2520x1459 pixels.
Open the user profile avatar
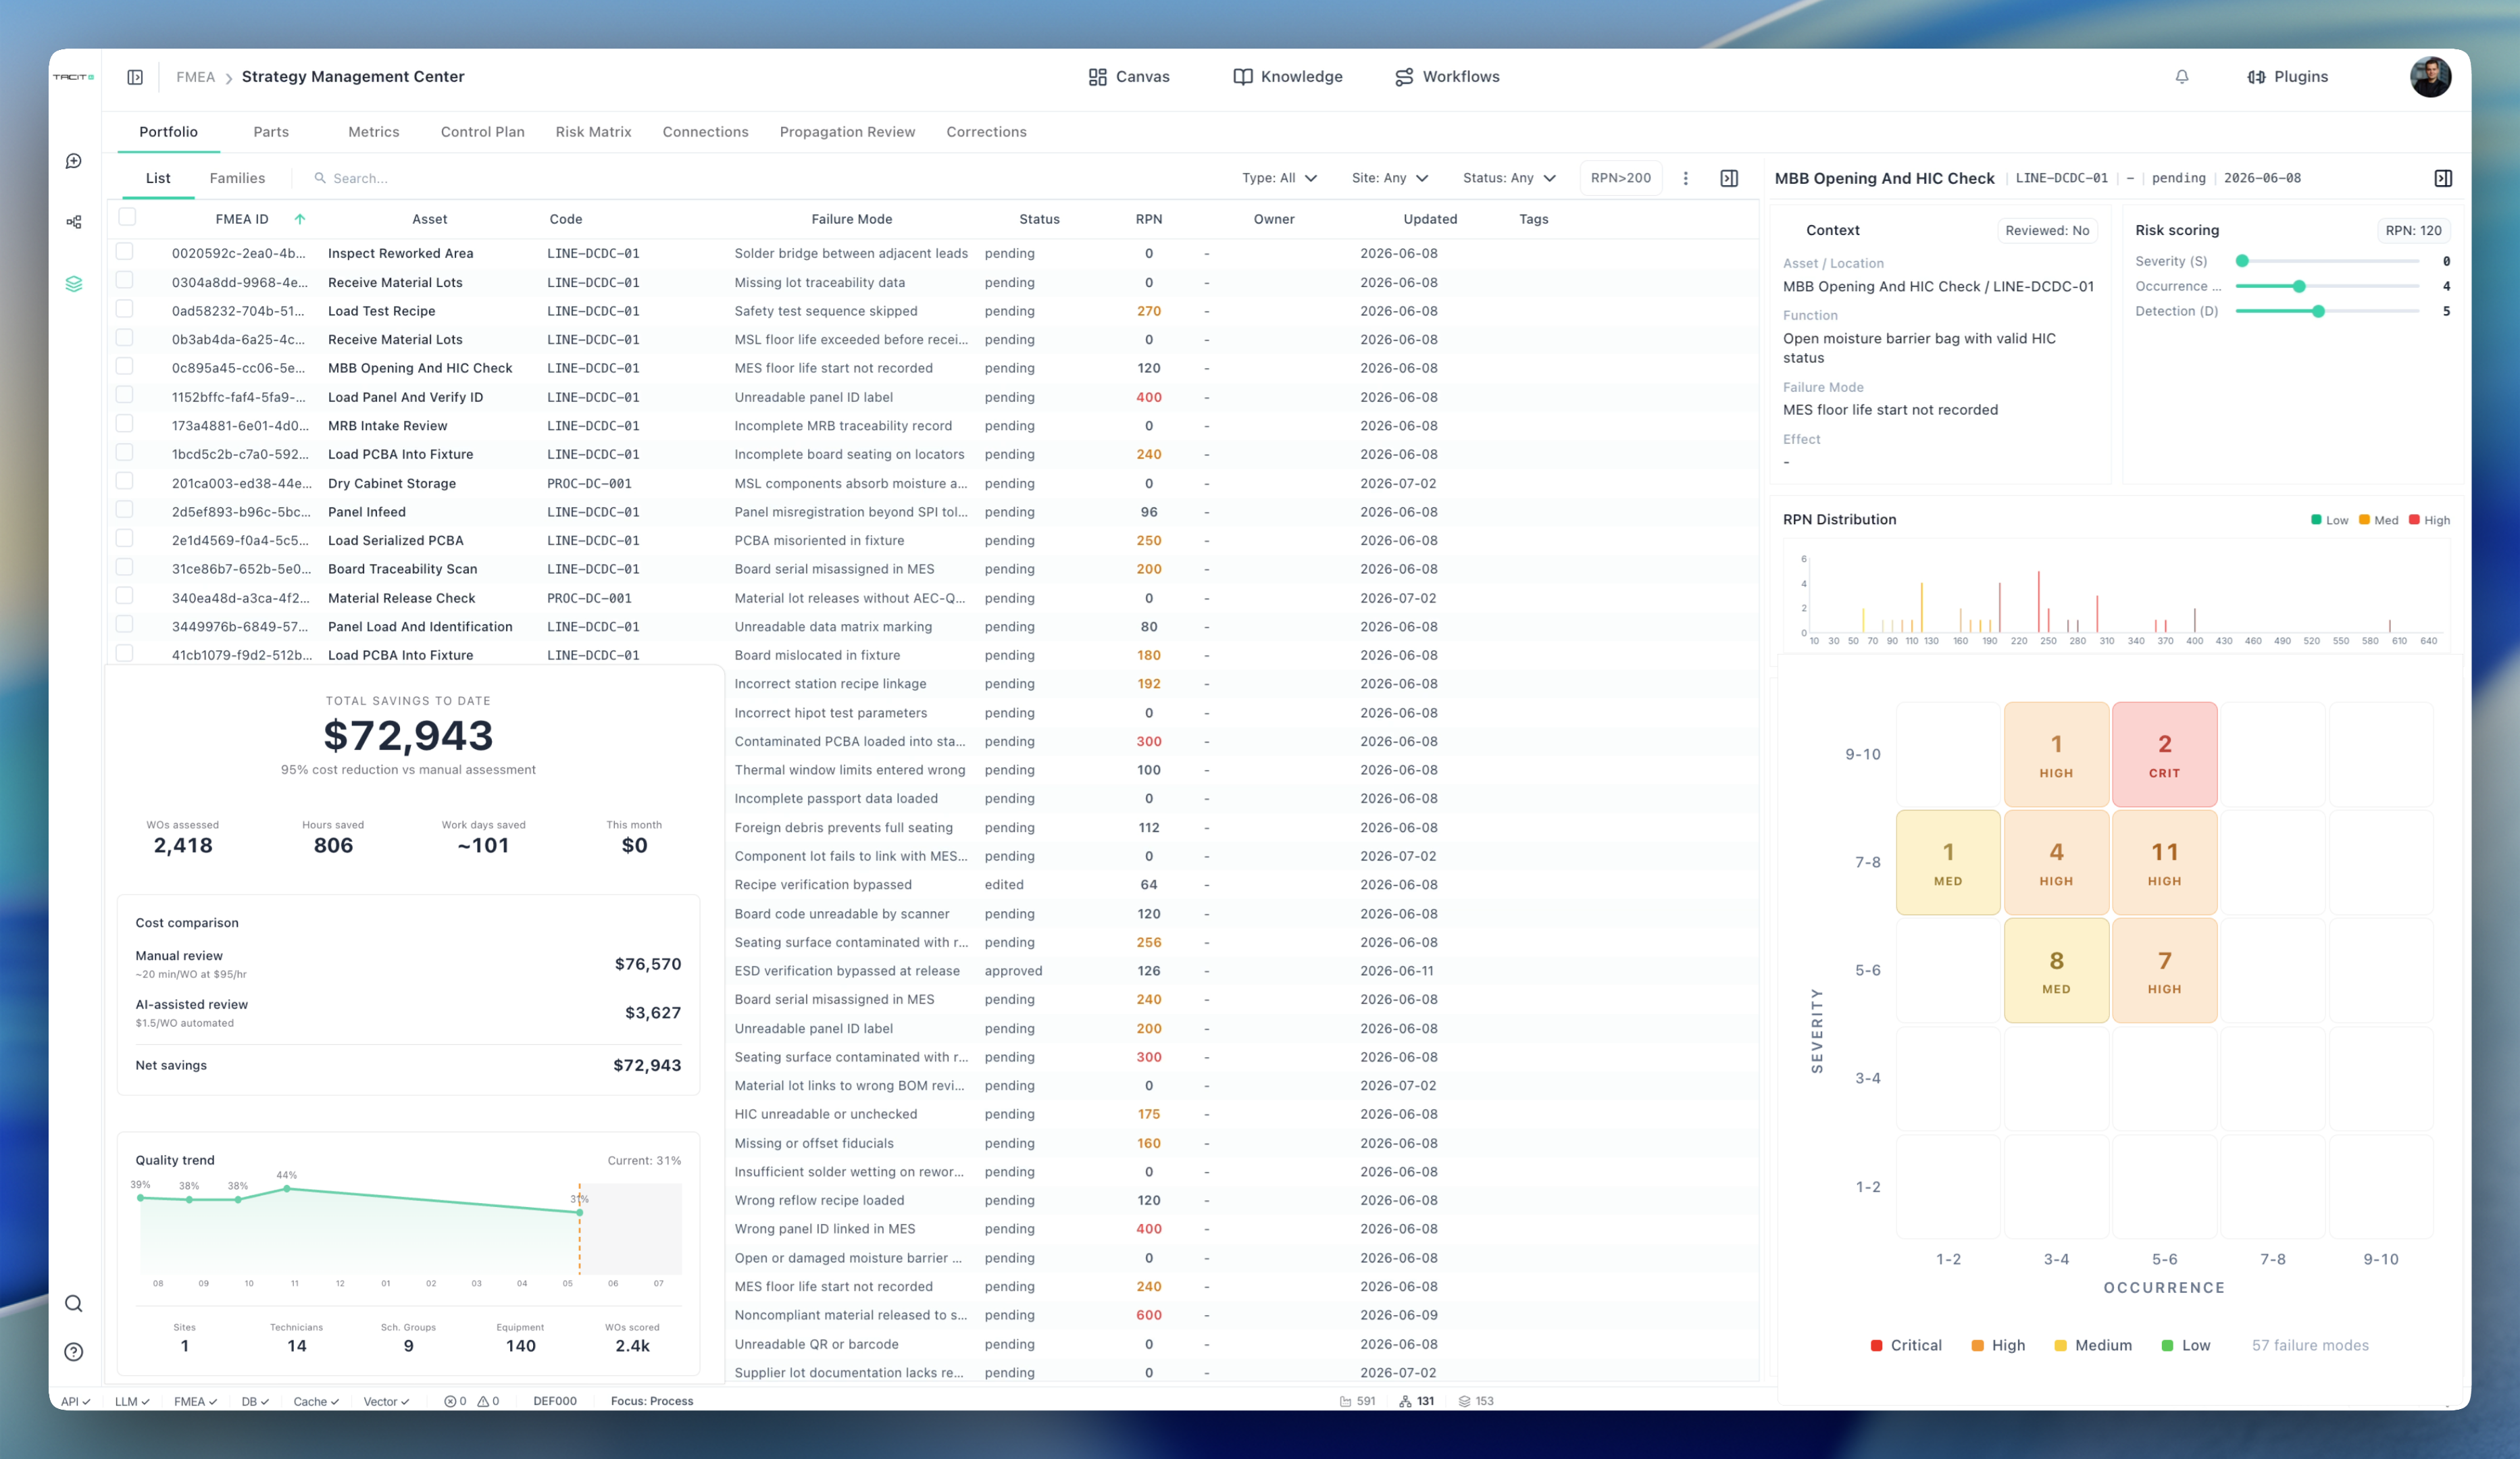(2430, 77)
